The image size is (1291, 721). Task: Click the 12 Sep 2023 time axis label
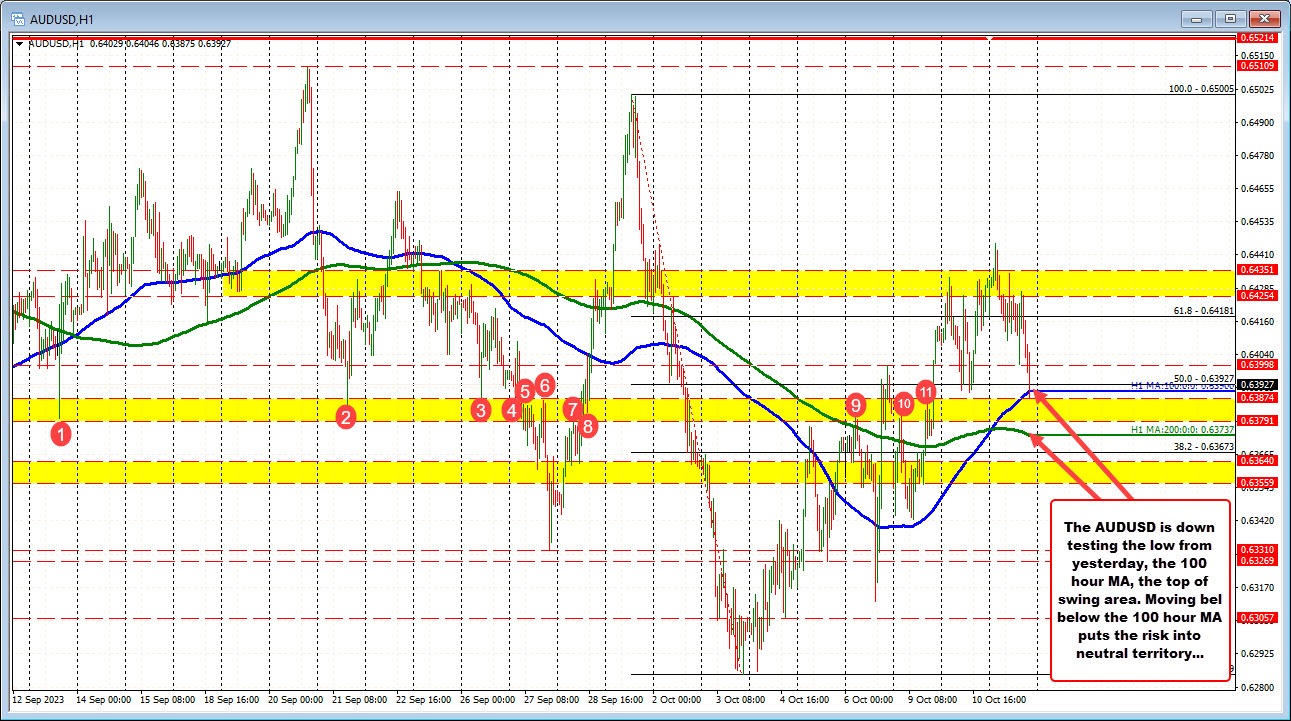tap(37, 700)
